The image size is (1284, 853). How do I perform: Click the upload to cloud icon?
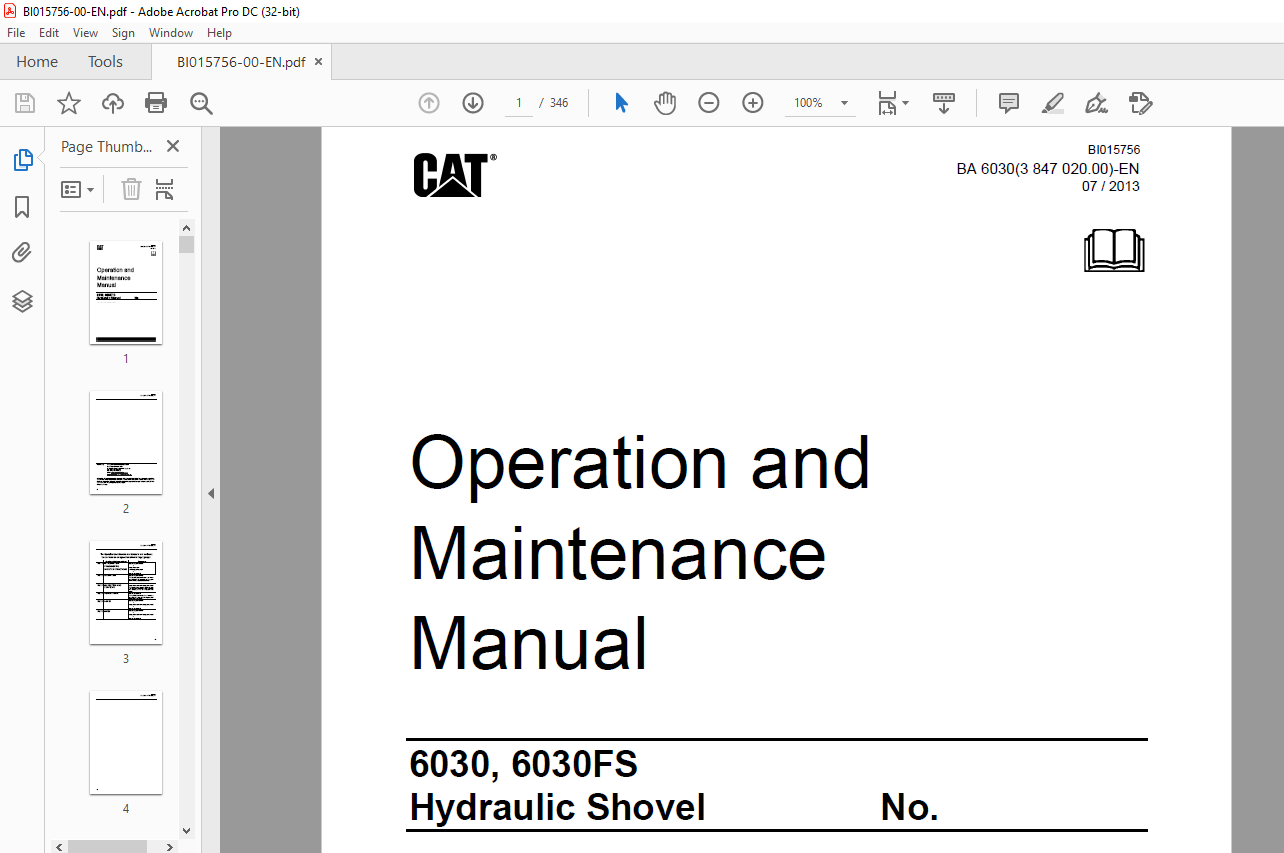(113, 103)
